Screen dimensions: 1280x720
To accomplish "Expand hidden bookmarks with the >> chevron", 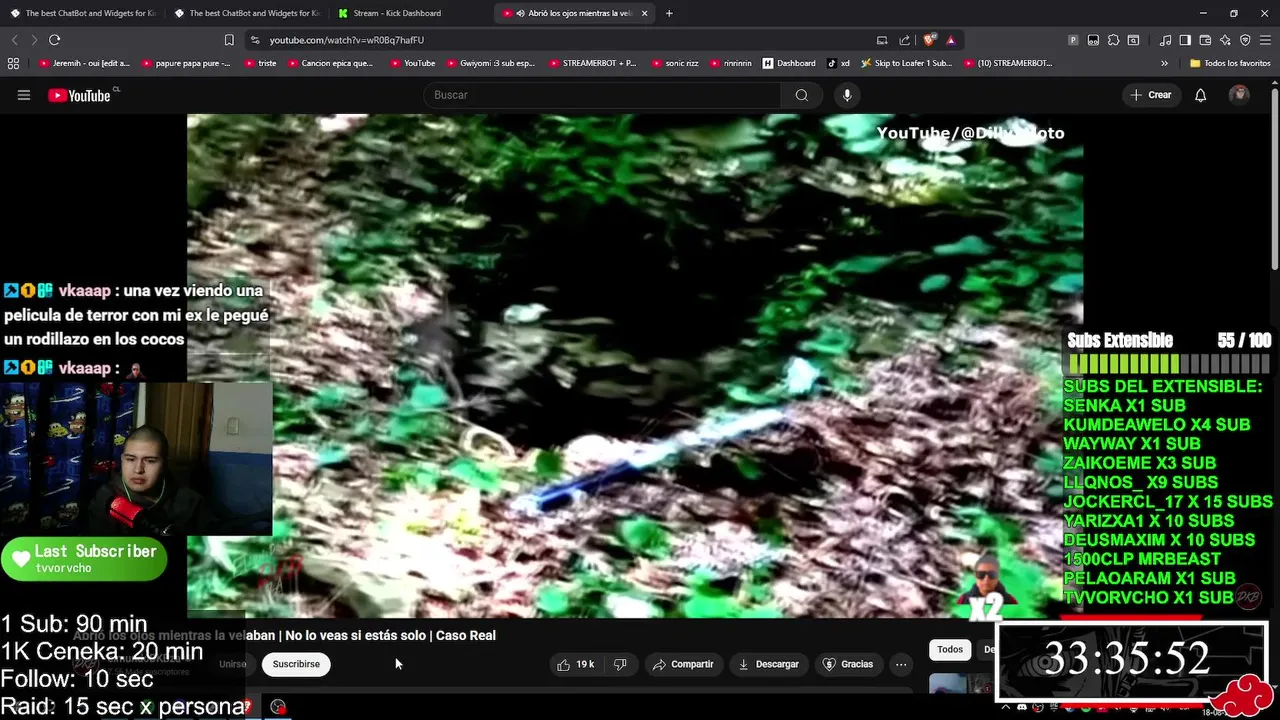I will click(1164, 63).
